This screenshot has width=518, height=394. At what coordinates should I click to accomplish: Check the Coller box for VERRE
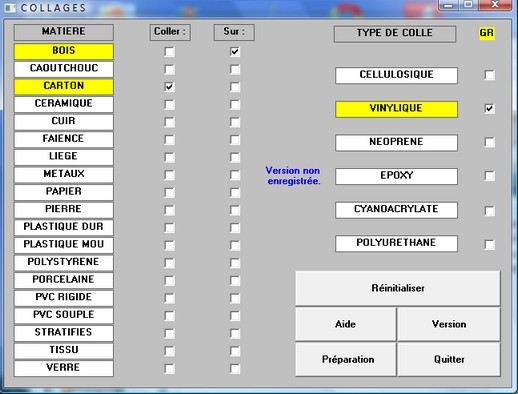pos(169,368)
